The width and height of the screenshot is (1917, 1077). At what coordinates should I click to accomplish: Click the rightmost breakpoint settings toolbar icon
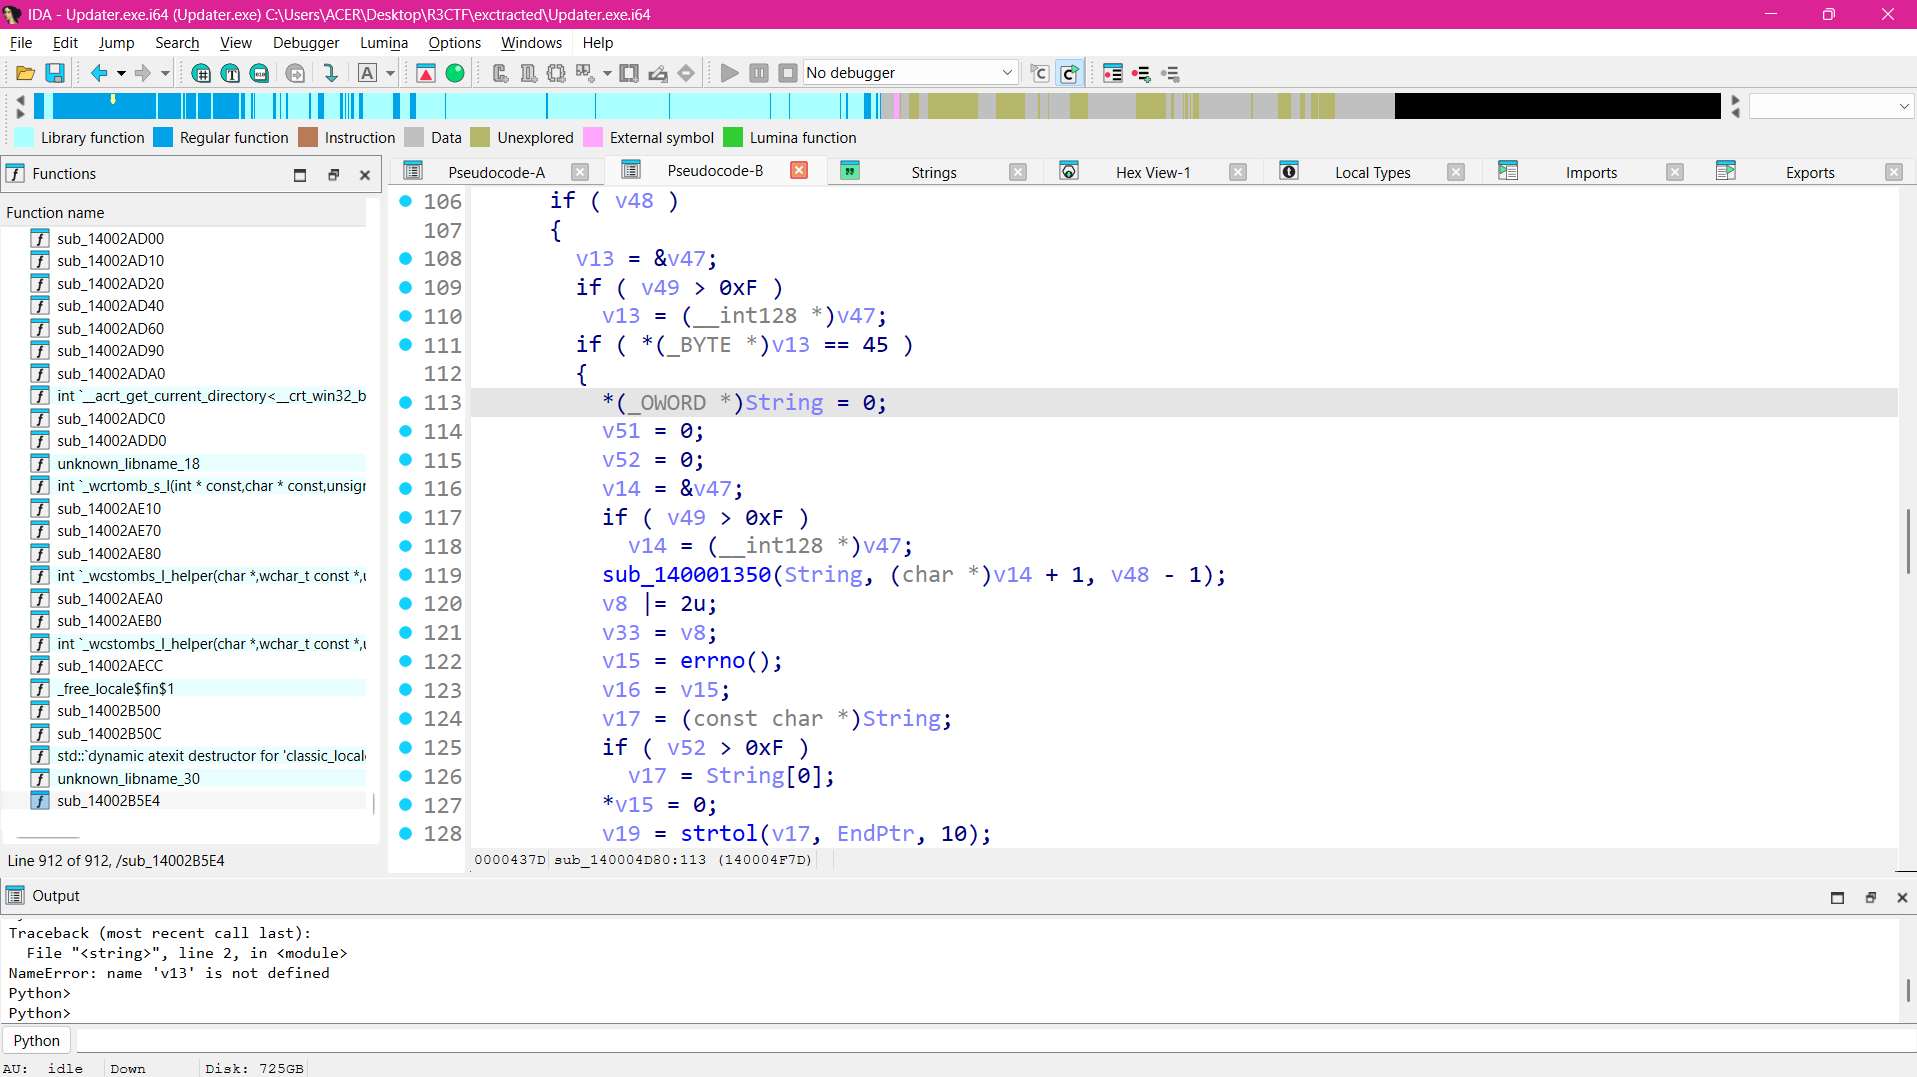click(x=1170, y=73)
